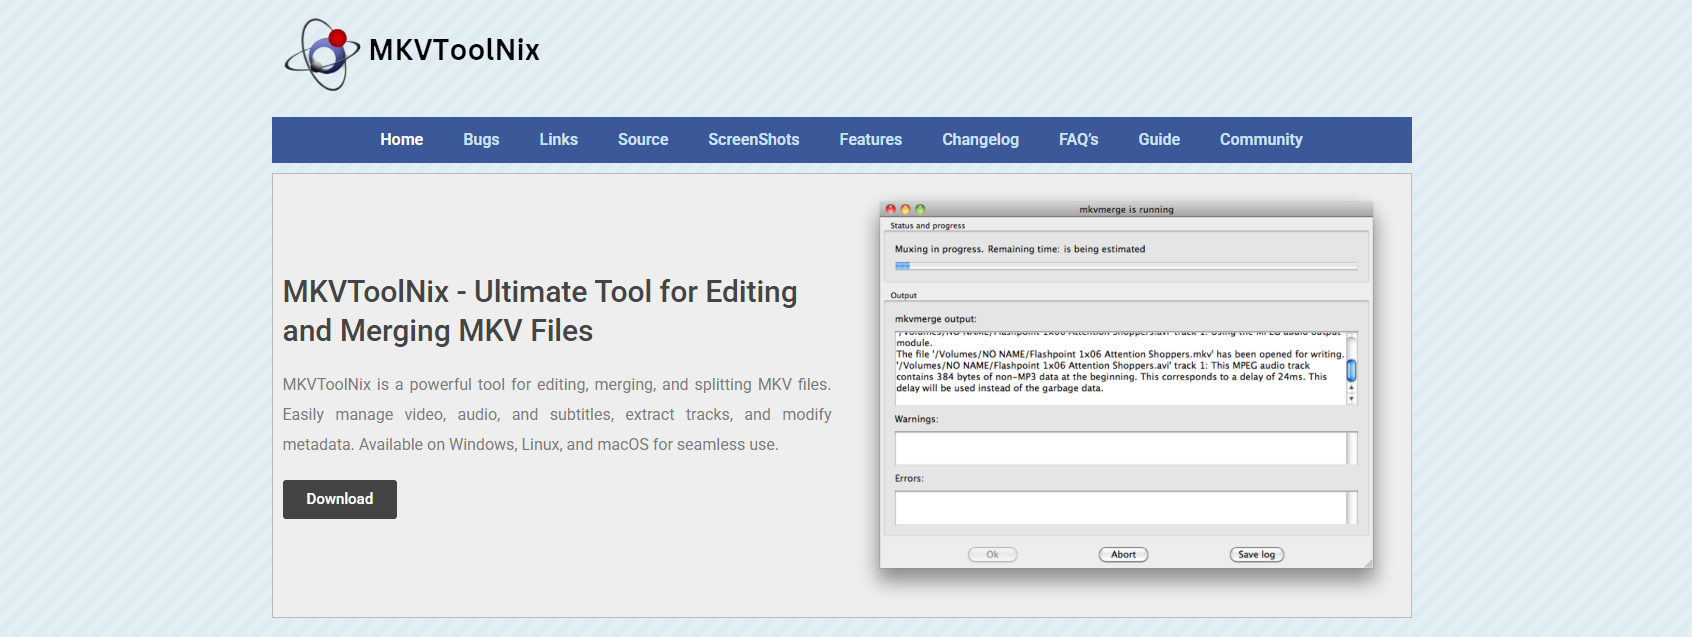Click the Download button

tap(340, 499)
